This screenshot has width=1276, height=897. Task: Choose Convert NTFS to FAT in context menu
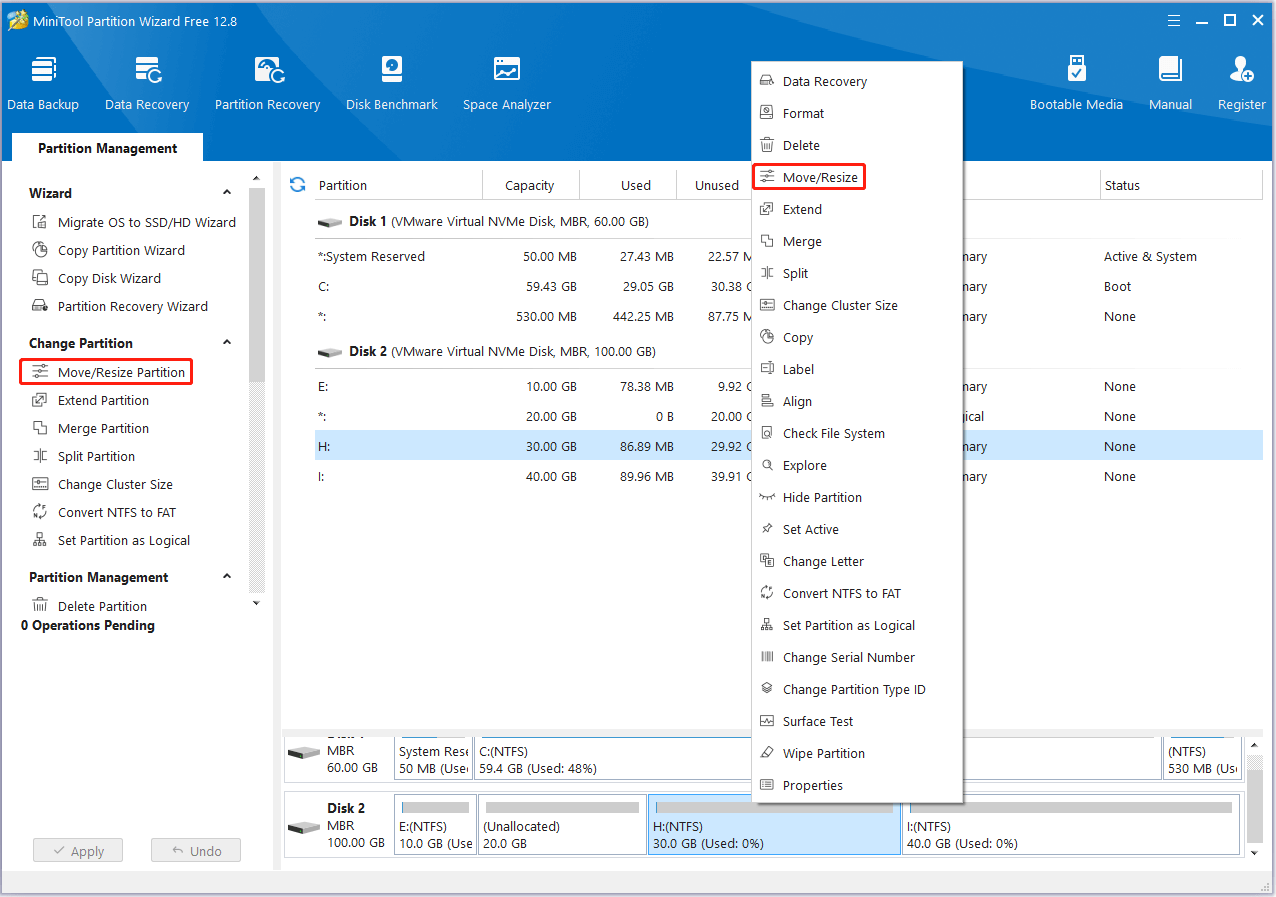pyautogui.click(x=857, y=594)
